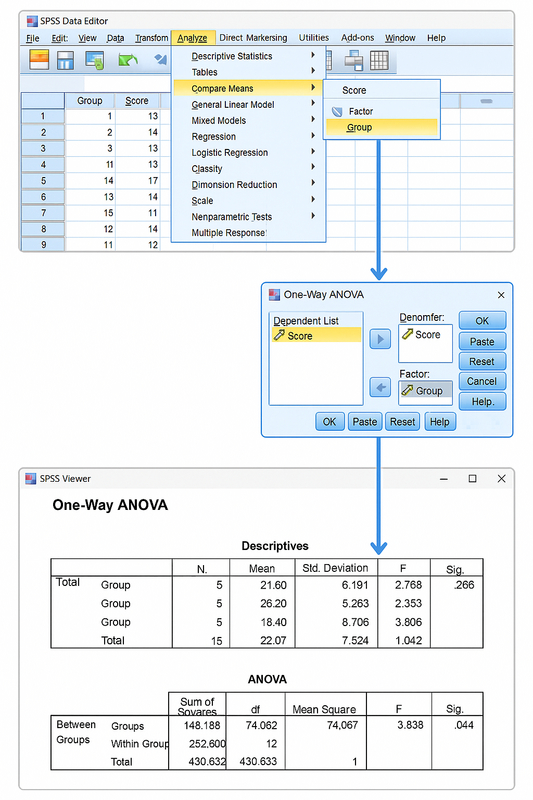
Task: Click the green recall dialog arrow icon
Action: [x=128, y=60]
